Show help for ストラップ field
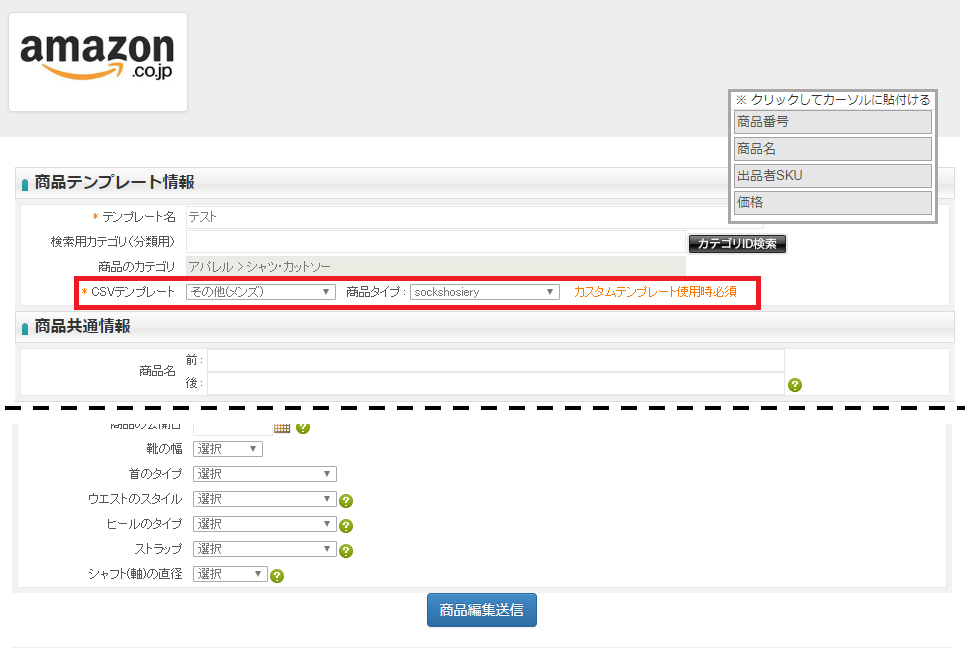The height and width of the screenshot is (648, 978). 346,551
